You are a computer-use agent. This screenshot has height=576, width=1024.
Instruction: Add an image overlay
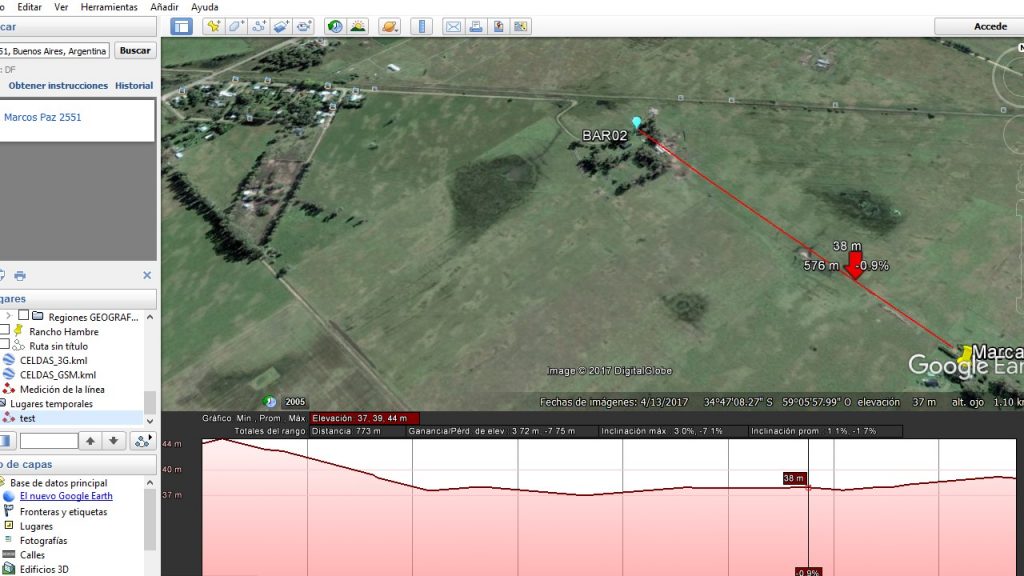(281, 26)
